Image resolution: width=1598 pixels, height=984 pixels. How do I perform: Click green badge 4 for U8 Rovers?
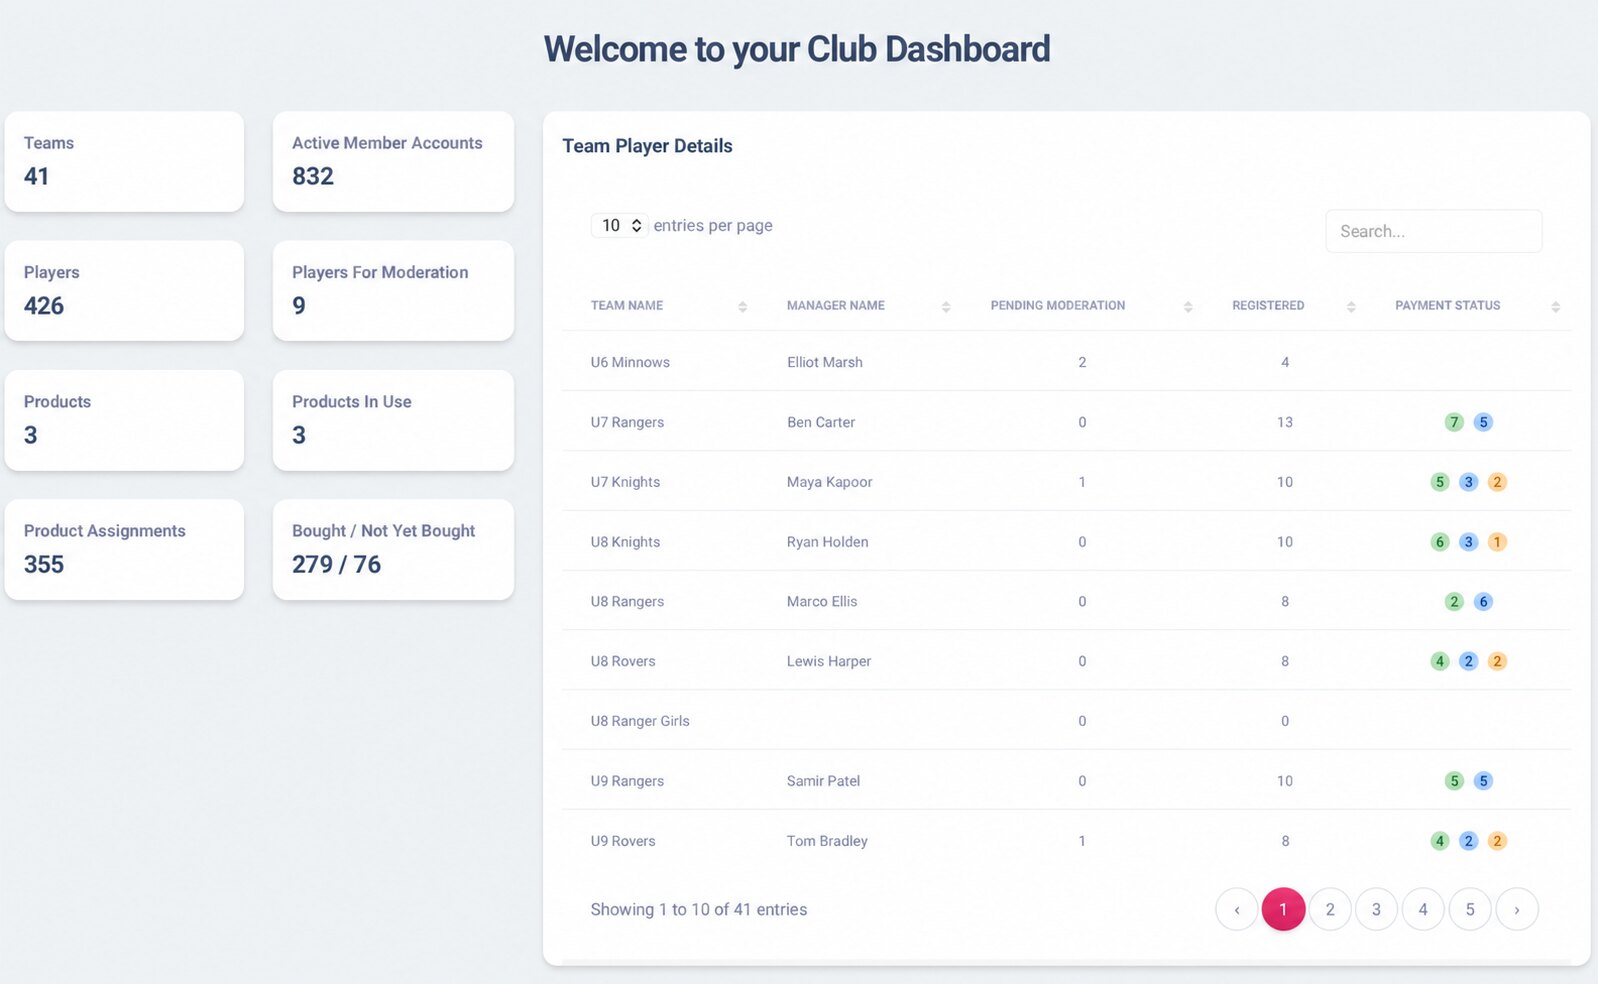(x=1440, y=661)
